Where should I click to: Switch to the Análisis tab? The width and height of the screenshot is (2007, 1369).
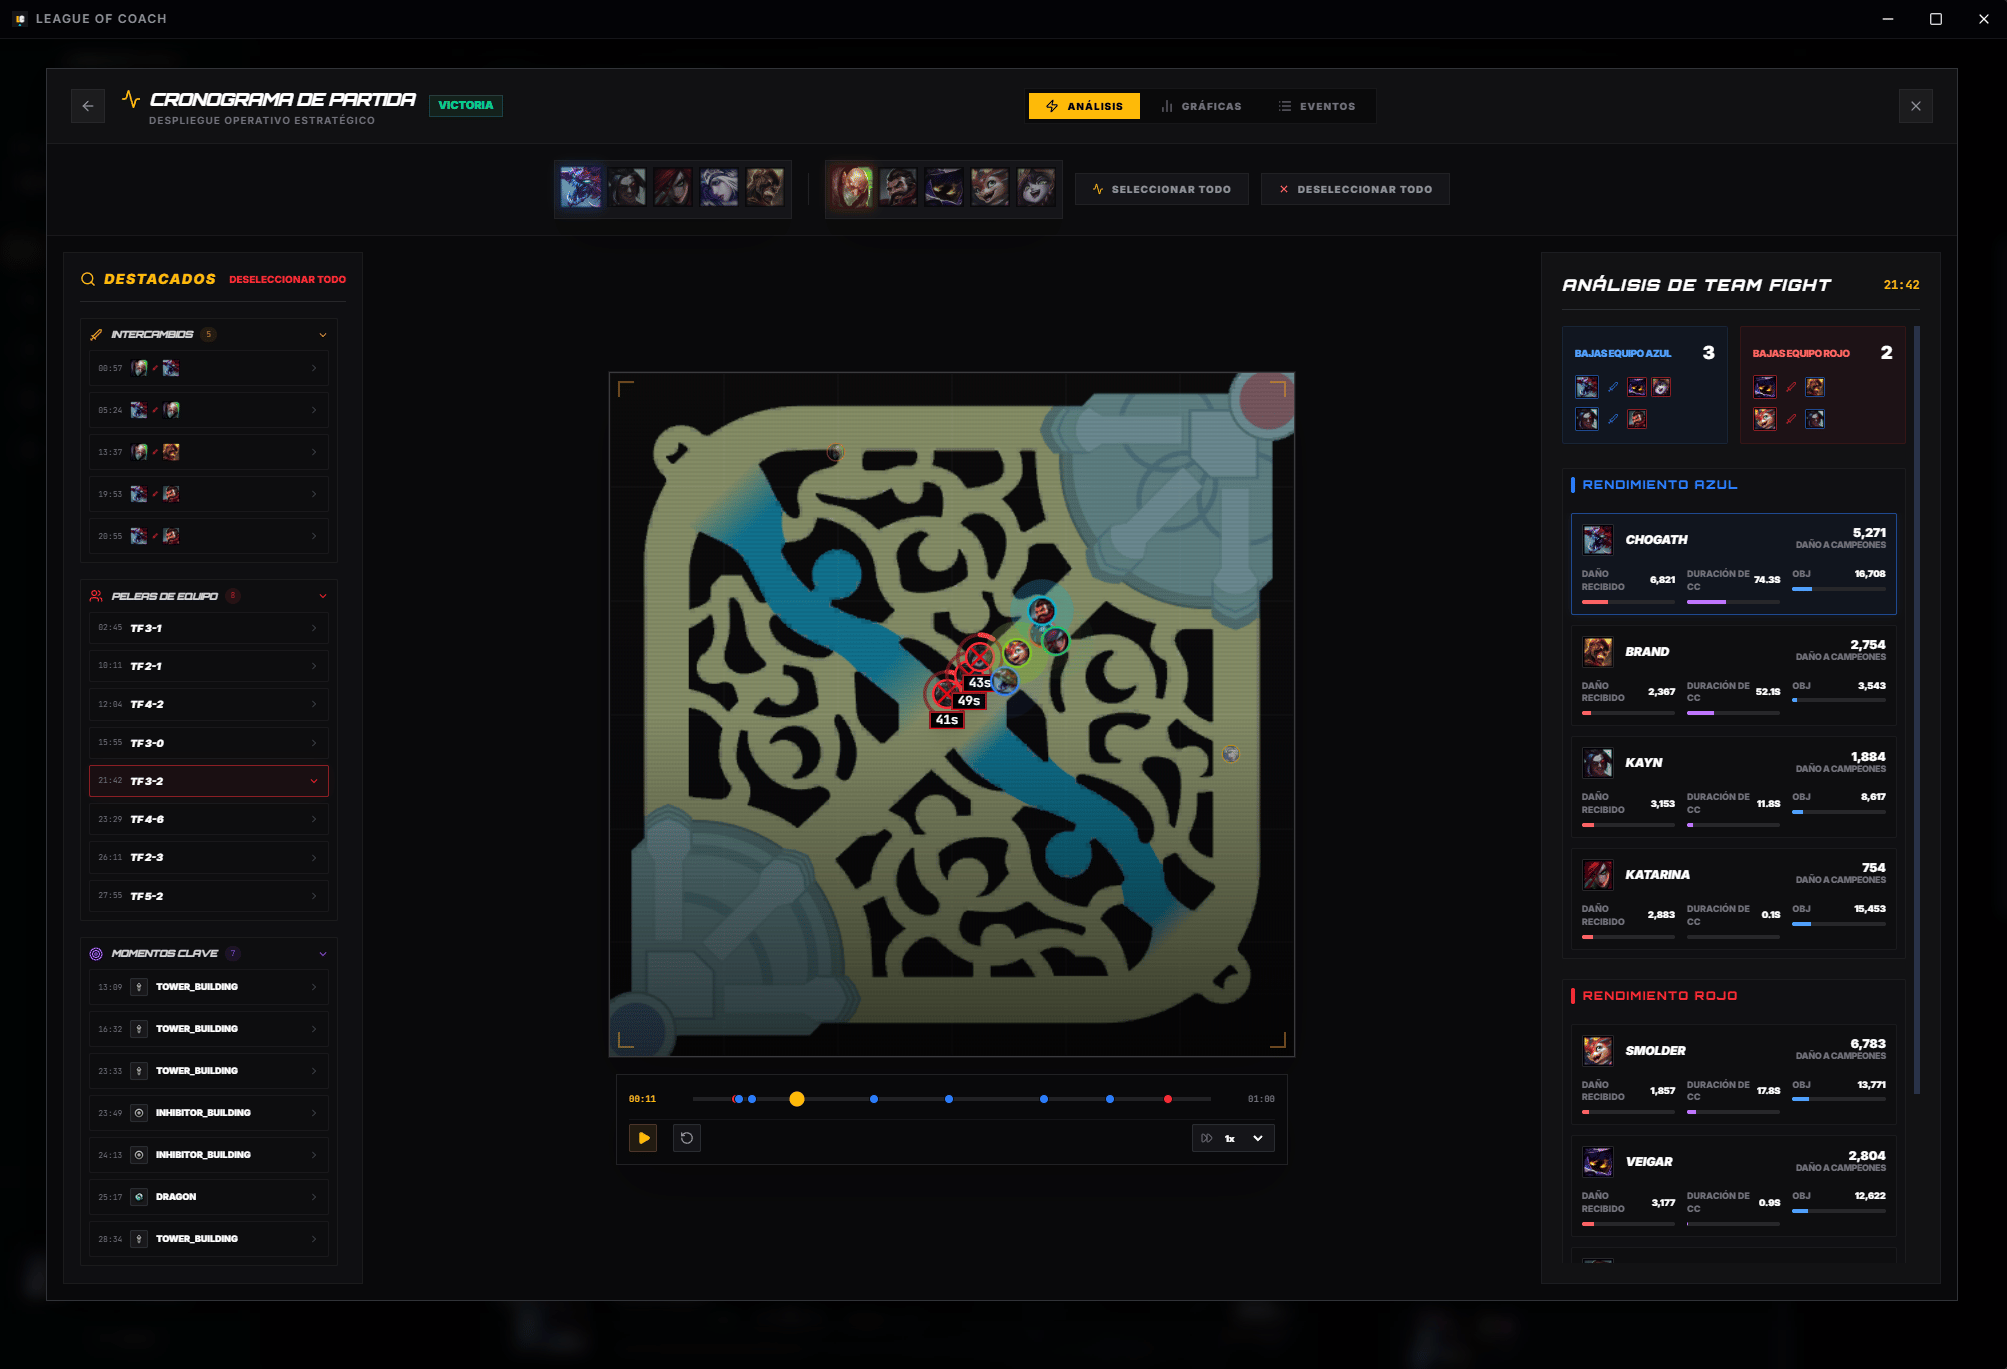1084,106
